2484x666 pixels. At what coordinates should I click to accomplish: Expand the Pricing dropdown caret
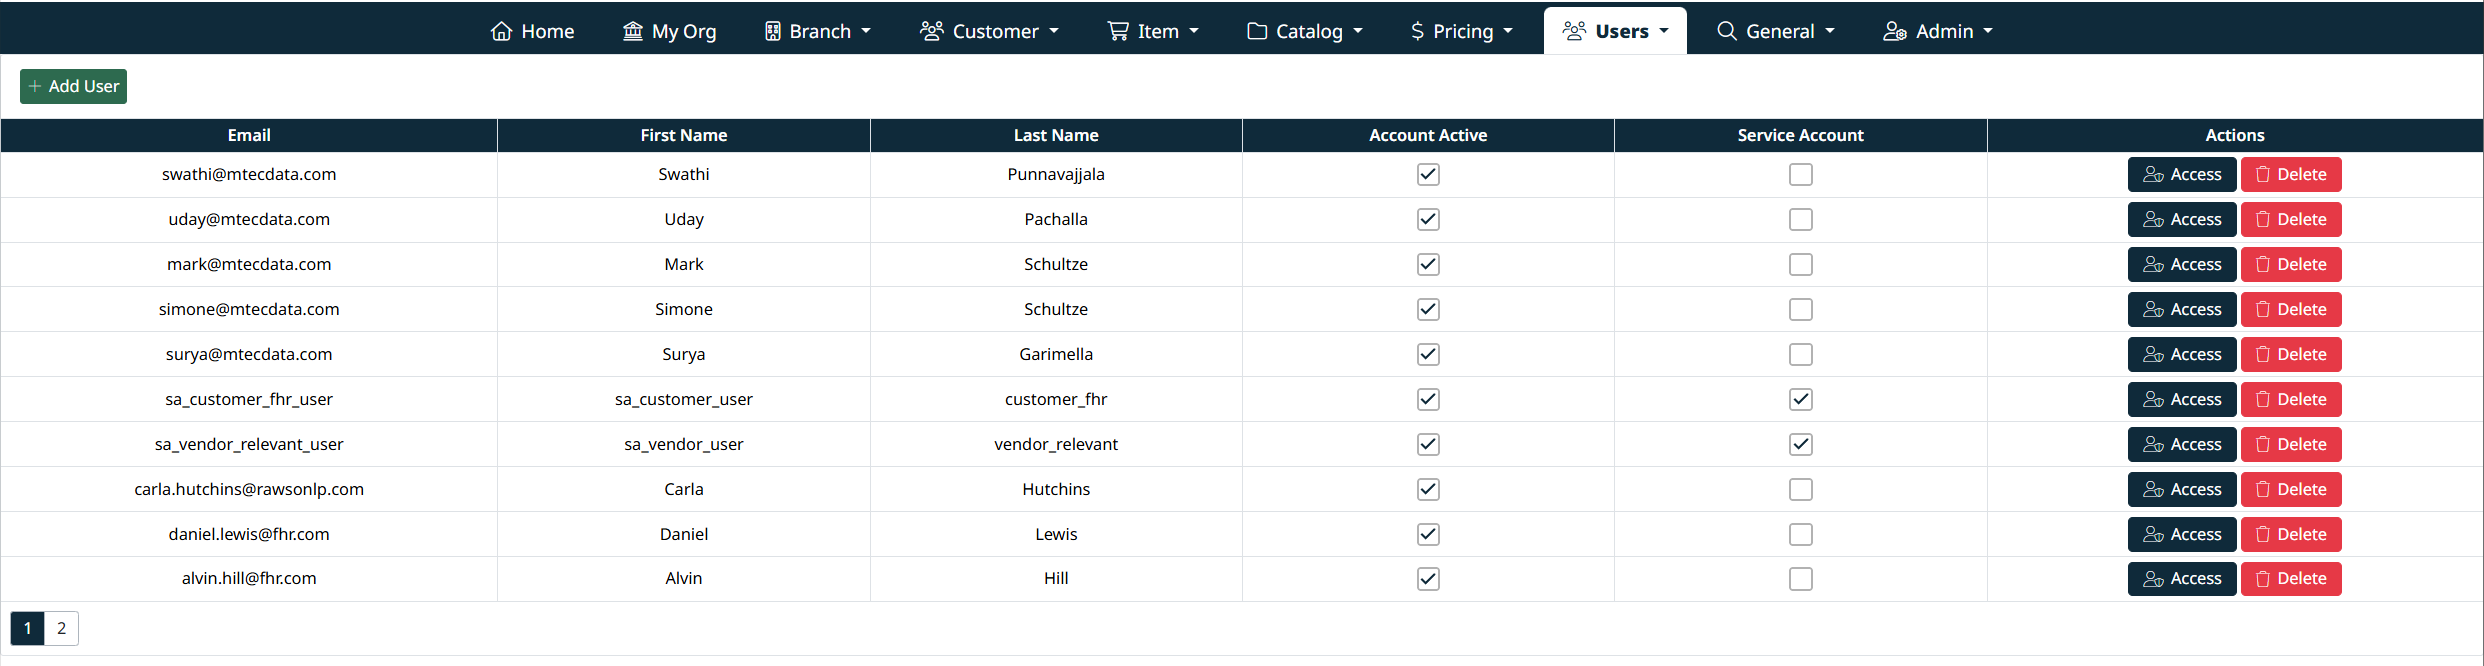pyautogui.click(x=1508, y=31)
